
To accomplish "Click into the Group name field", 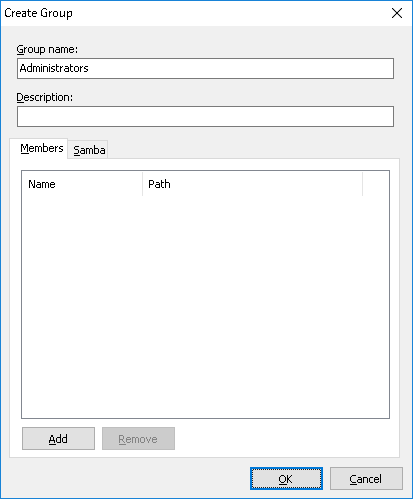I will pyautogui.click(x=205, y=69).
